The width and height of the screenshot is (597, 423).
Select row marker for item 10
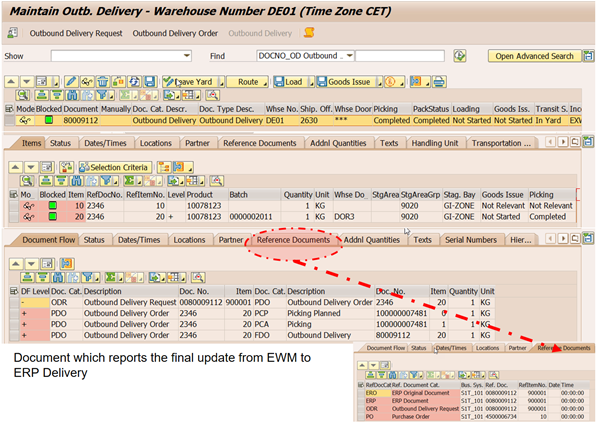14,206
